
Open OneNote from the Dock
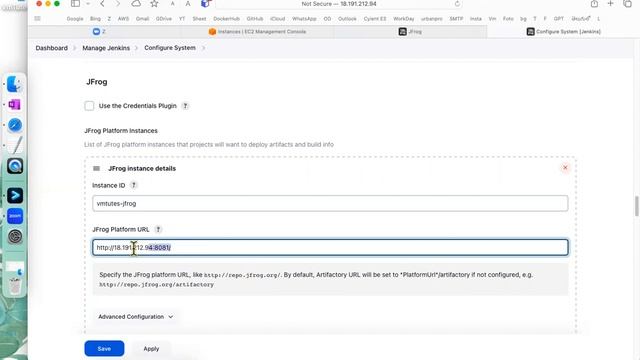(15, 105)
